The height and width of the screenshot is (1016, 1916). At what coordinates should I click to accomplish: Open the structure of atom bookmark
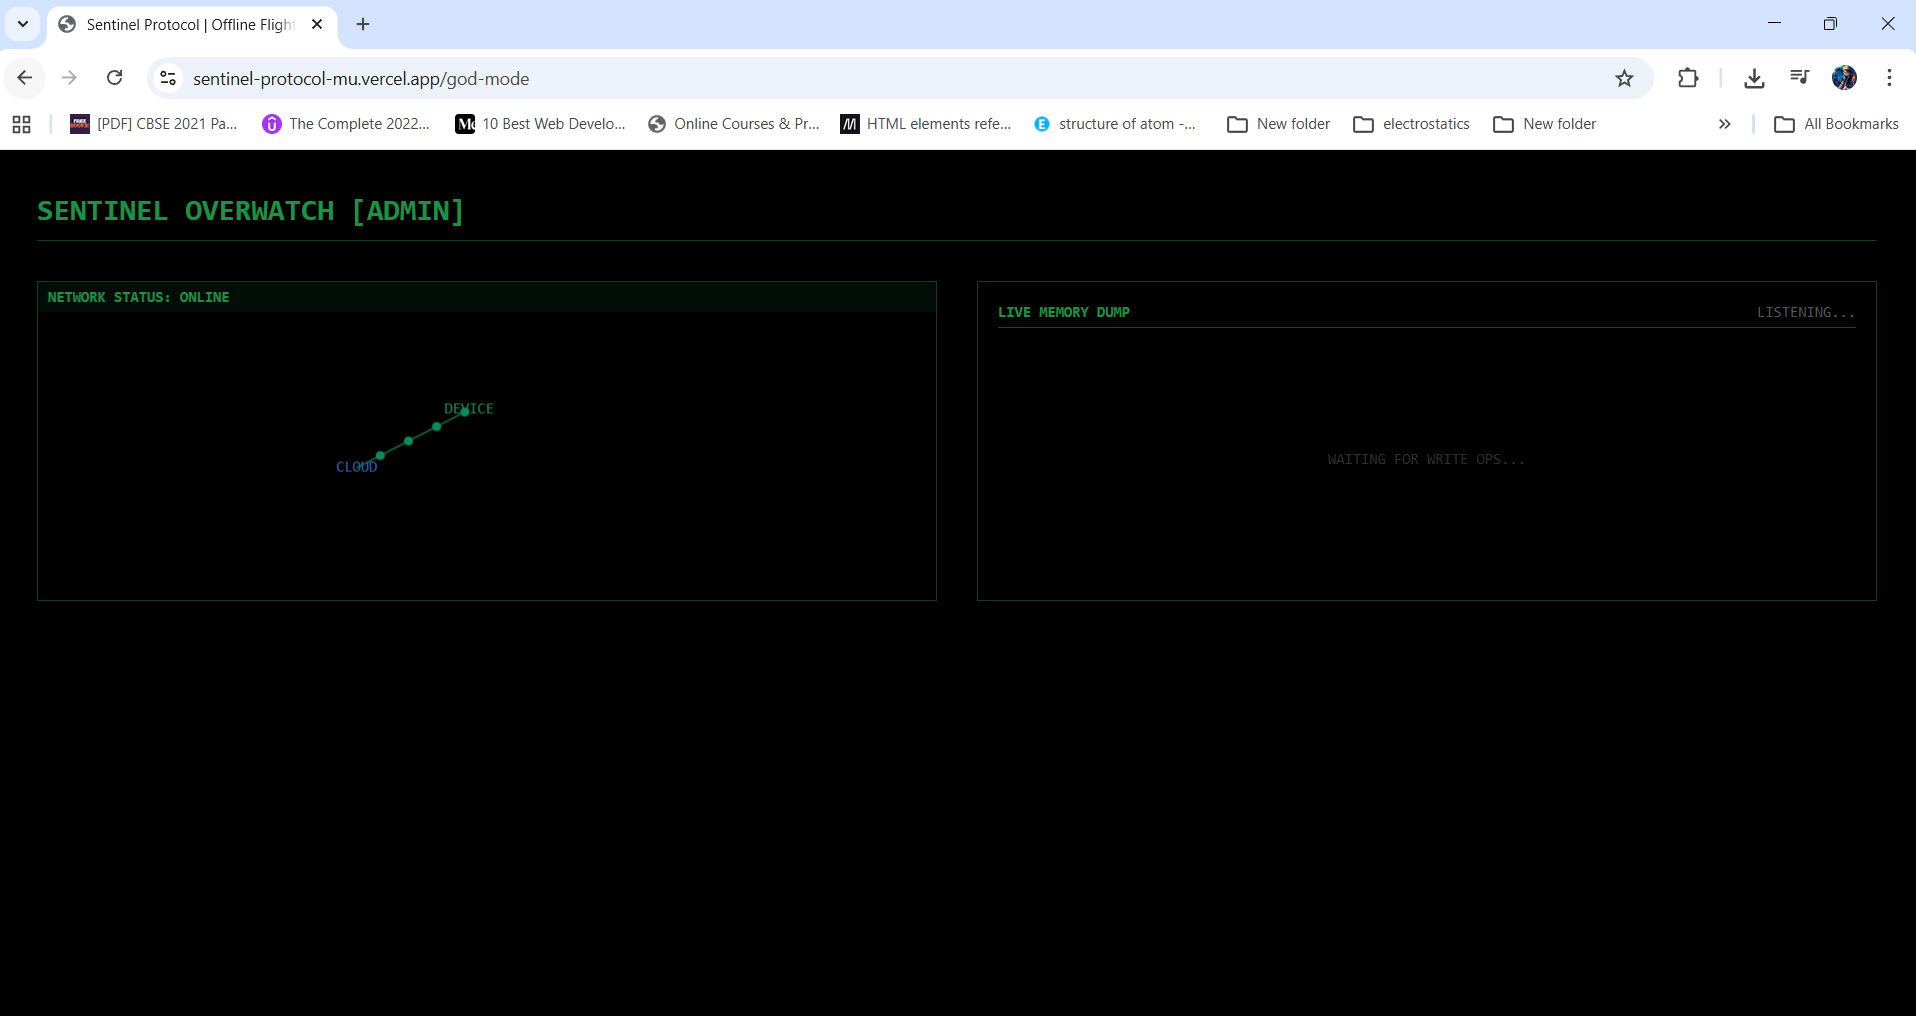point(1115,124)
